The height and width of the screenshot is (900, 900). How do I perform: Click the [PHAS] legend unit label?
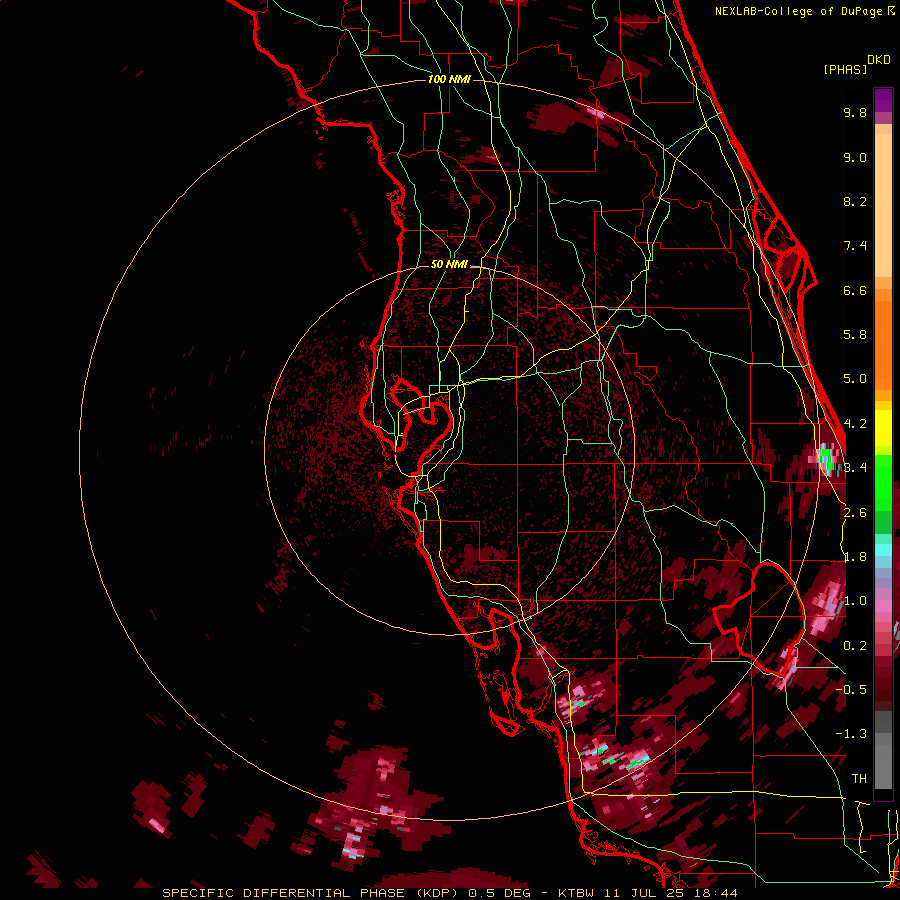tap(845, 70)
